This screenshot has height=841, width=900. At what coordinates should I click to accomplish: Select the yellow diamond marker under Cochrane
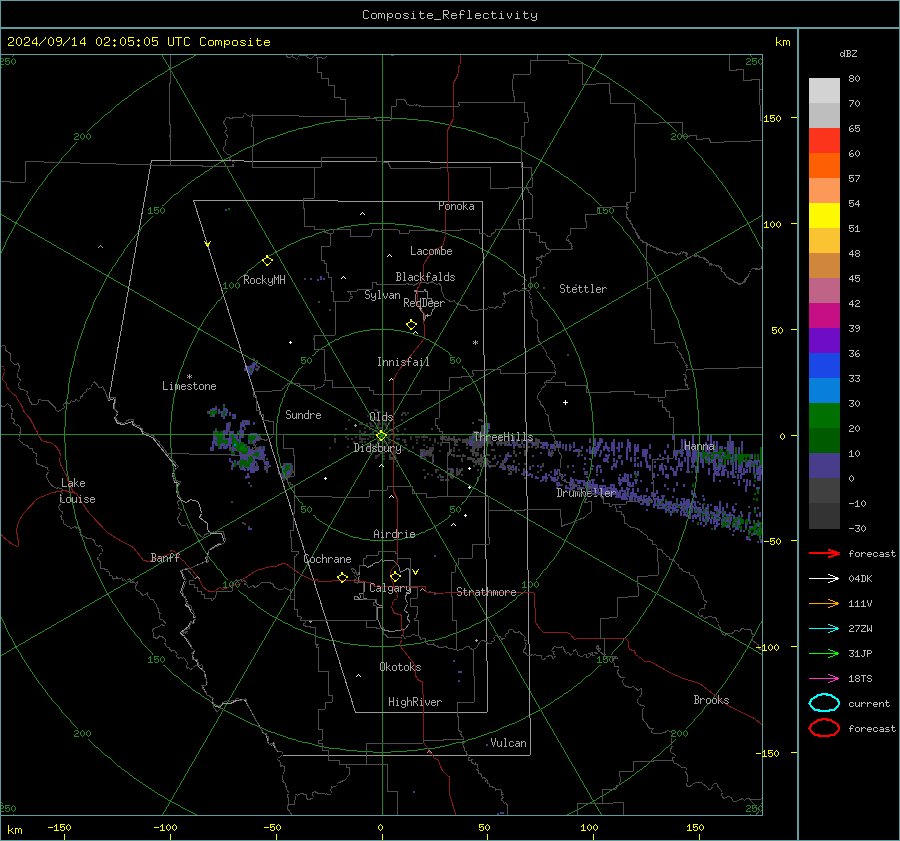pyautogui.click(x=342, y=578)
